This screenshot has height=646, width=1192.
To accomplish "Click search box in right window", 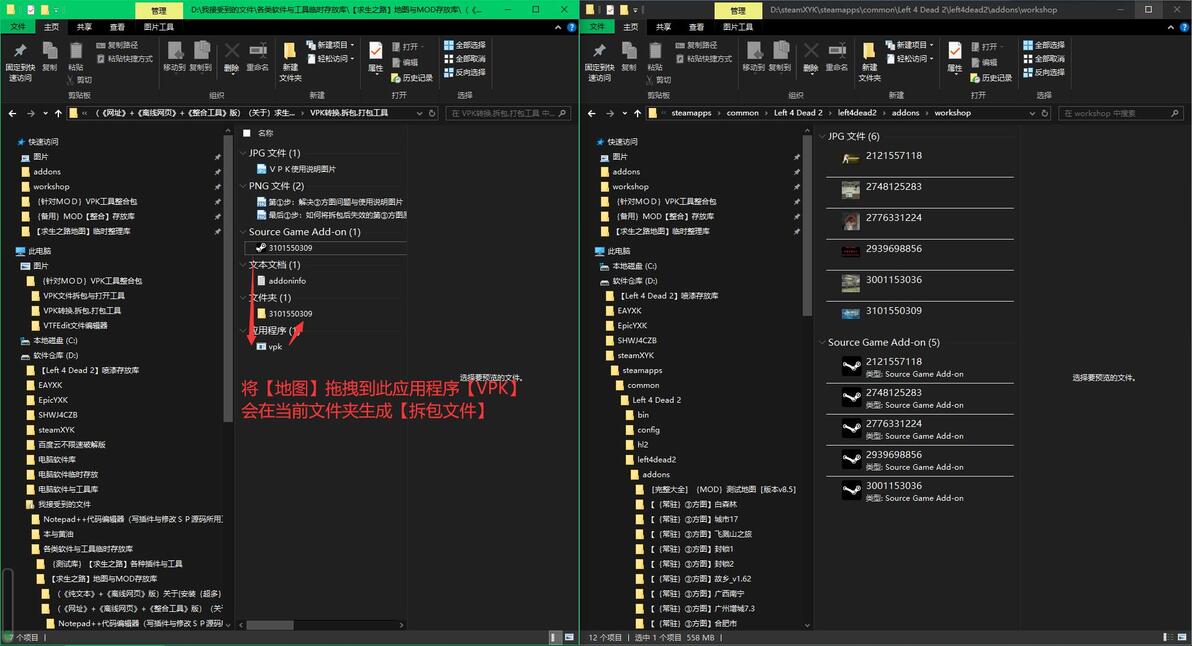I will 1121,113.
